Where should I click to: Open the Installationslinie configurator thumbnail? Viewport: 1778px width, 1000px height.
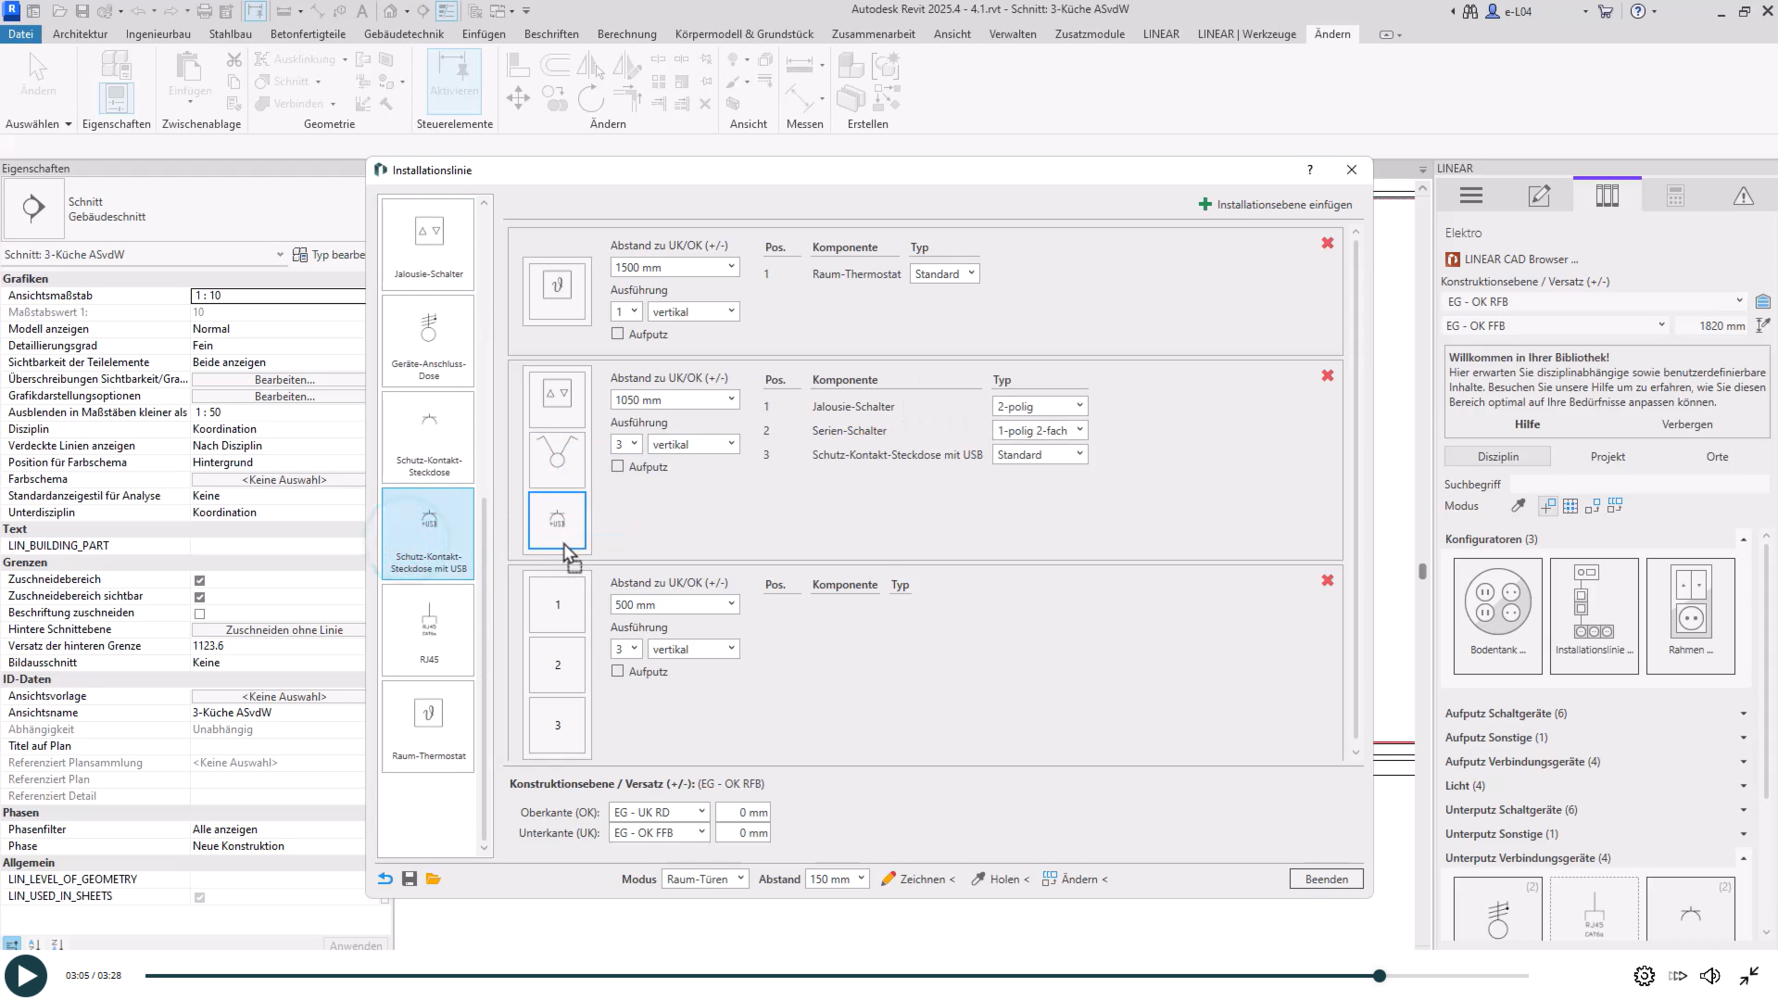[1593, 614]
